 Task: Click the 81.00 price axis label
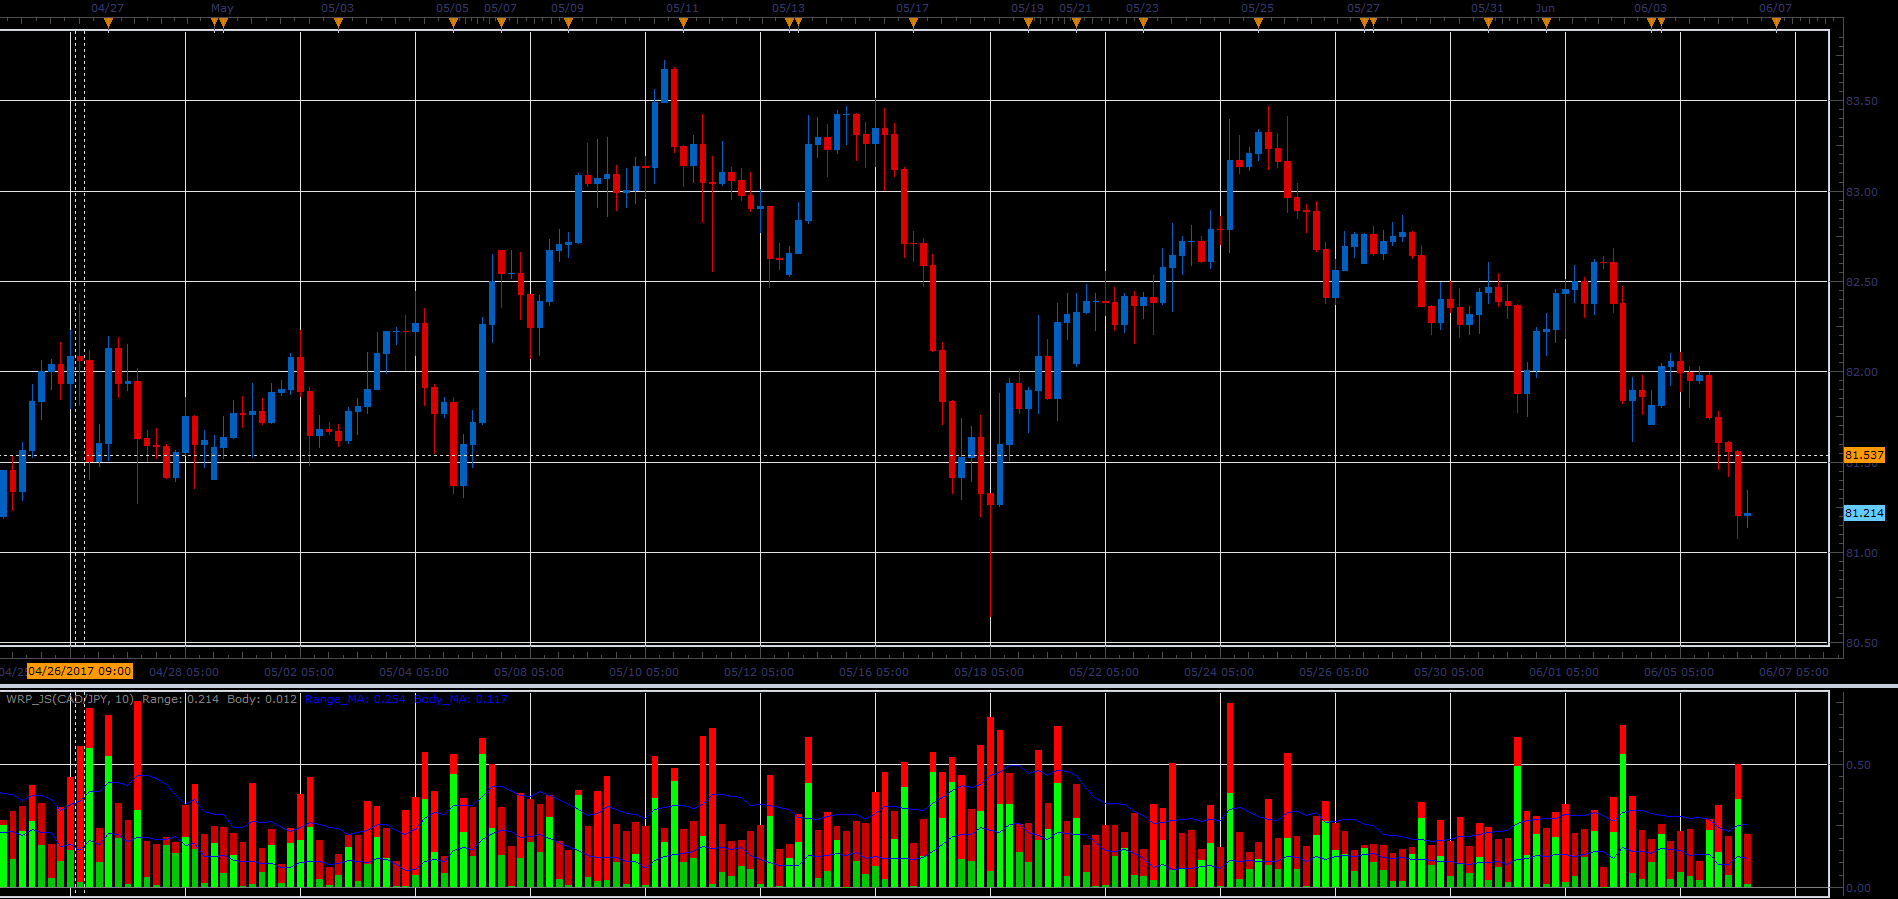point(1861,553)
